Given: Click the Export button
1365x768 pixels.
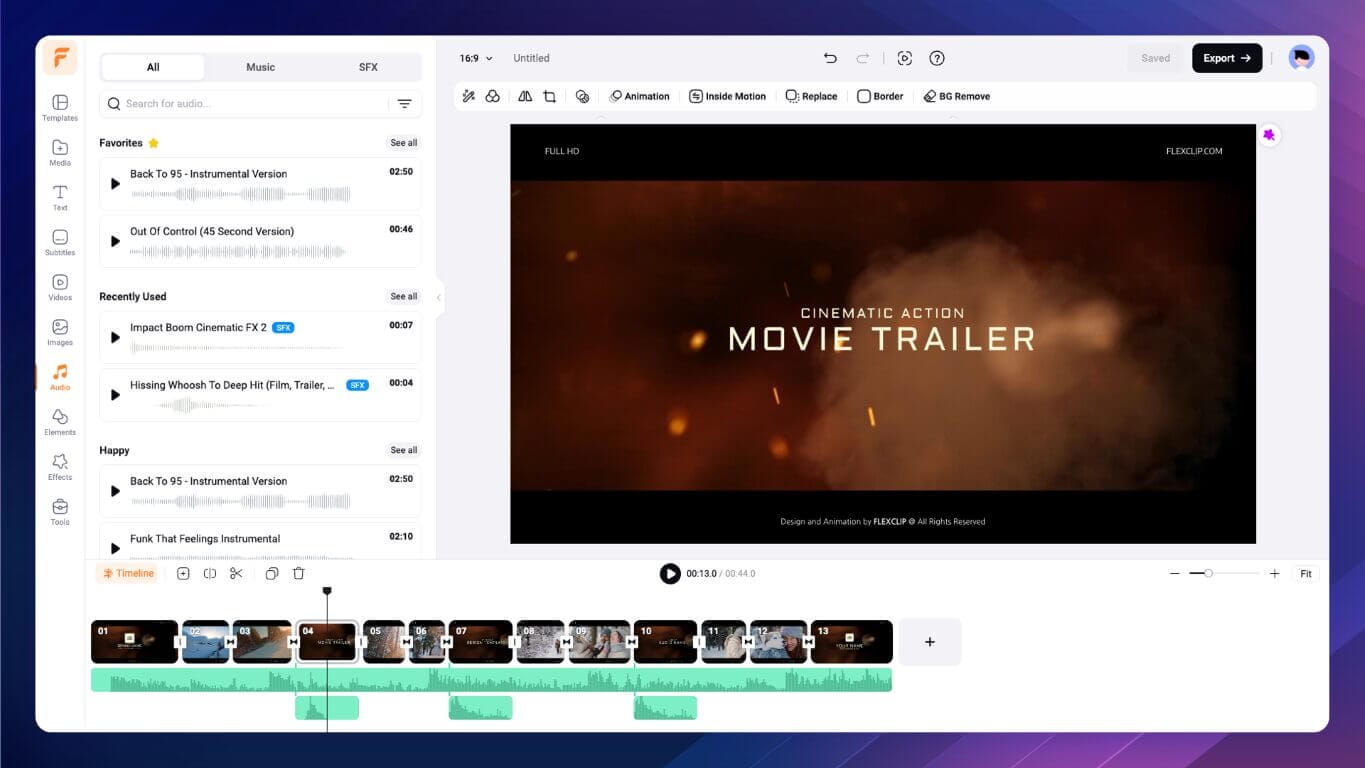Looking at the screenshot, I should pos(1226,58).
